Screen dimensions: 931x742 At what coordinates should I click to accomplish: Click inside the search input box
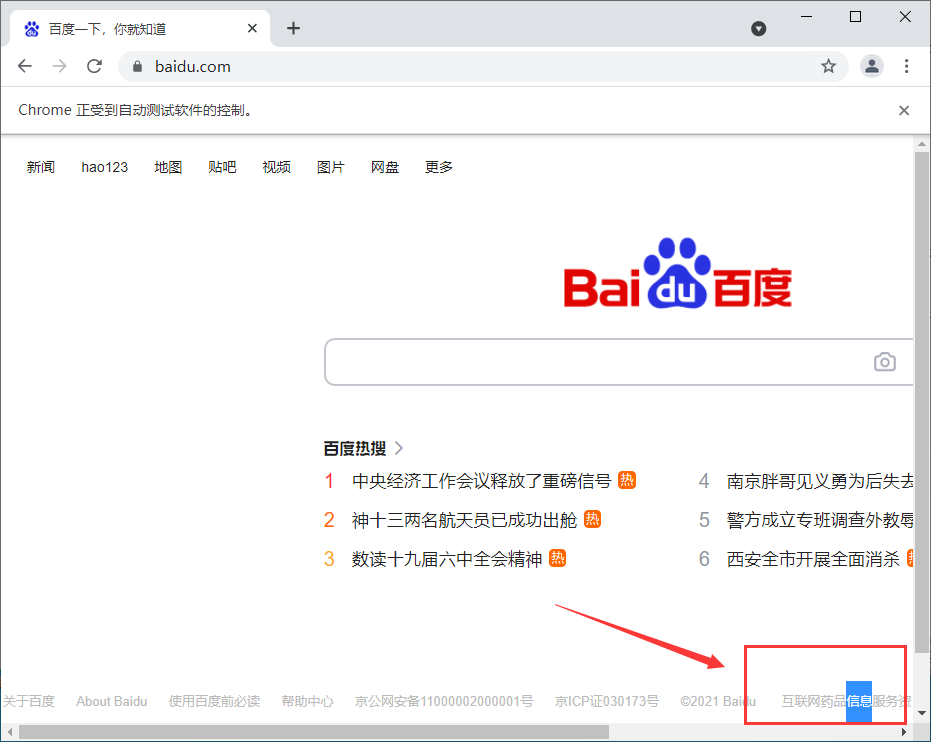600,362
